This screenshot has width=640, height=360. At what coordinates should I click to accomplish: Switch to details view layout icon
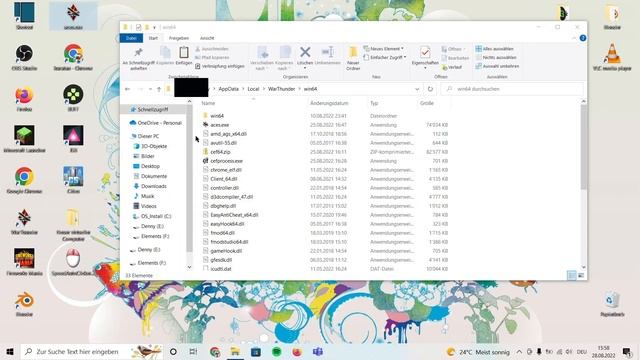pyautogui.click(x=572, y=276)
